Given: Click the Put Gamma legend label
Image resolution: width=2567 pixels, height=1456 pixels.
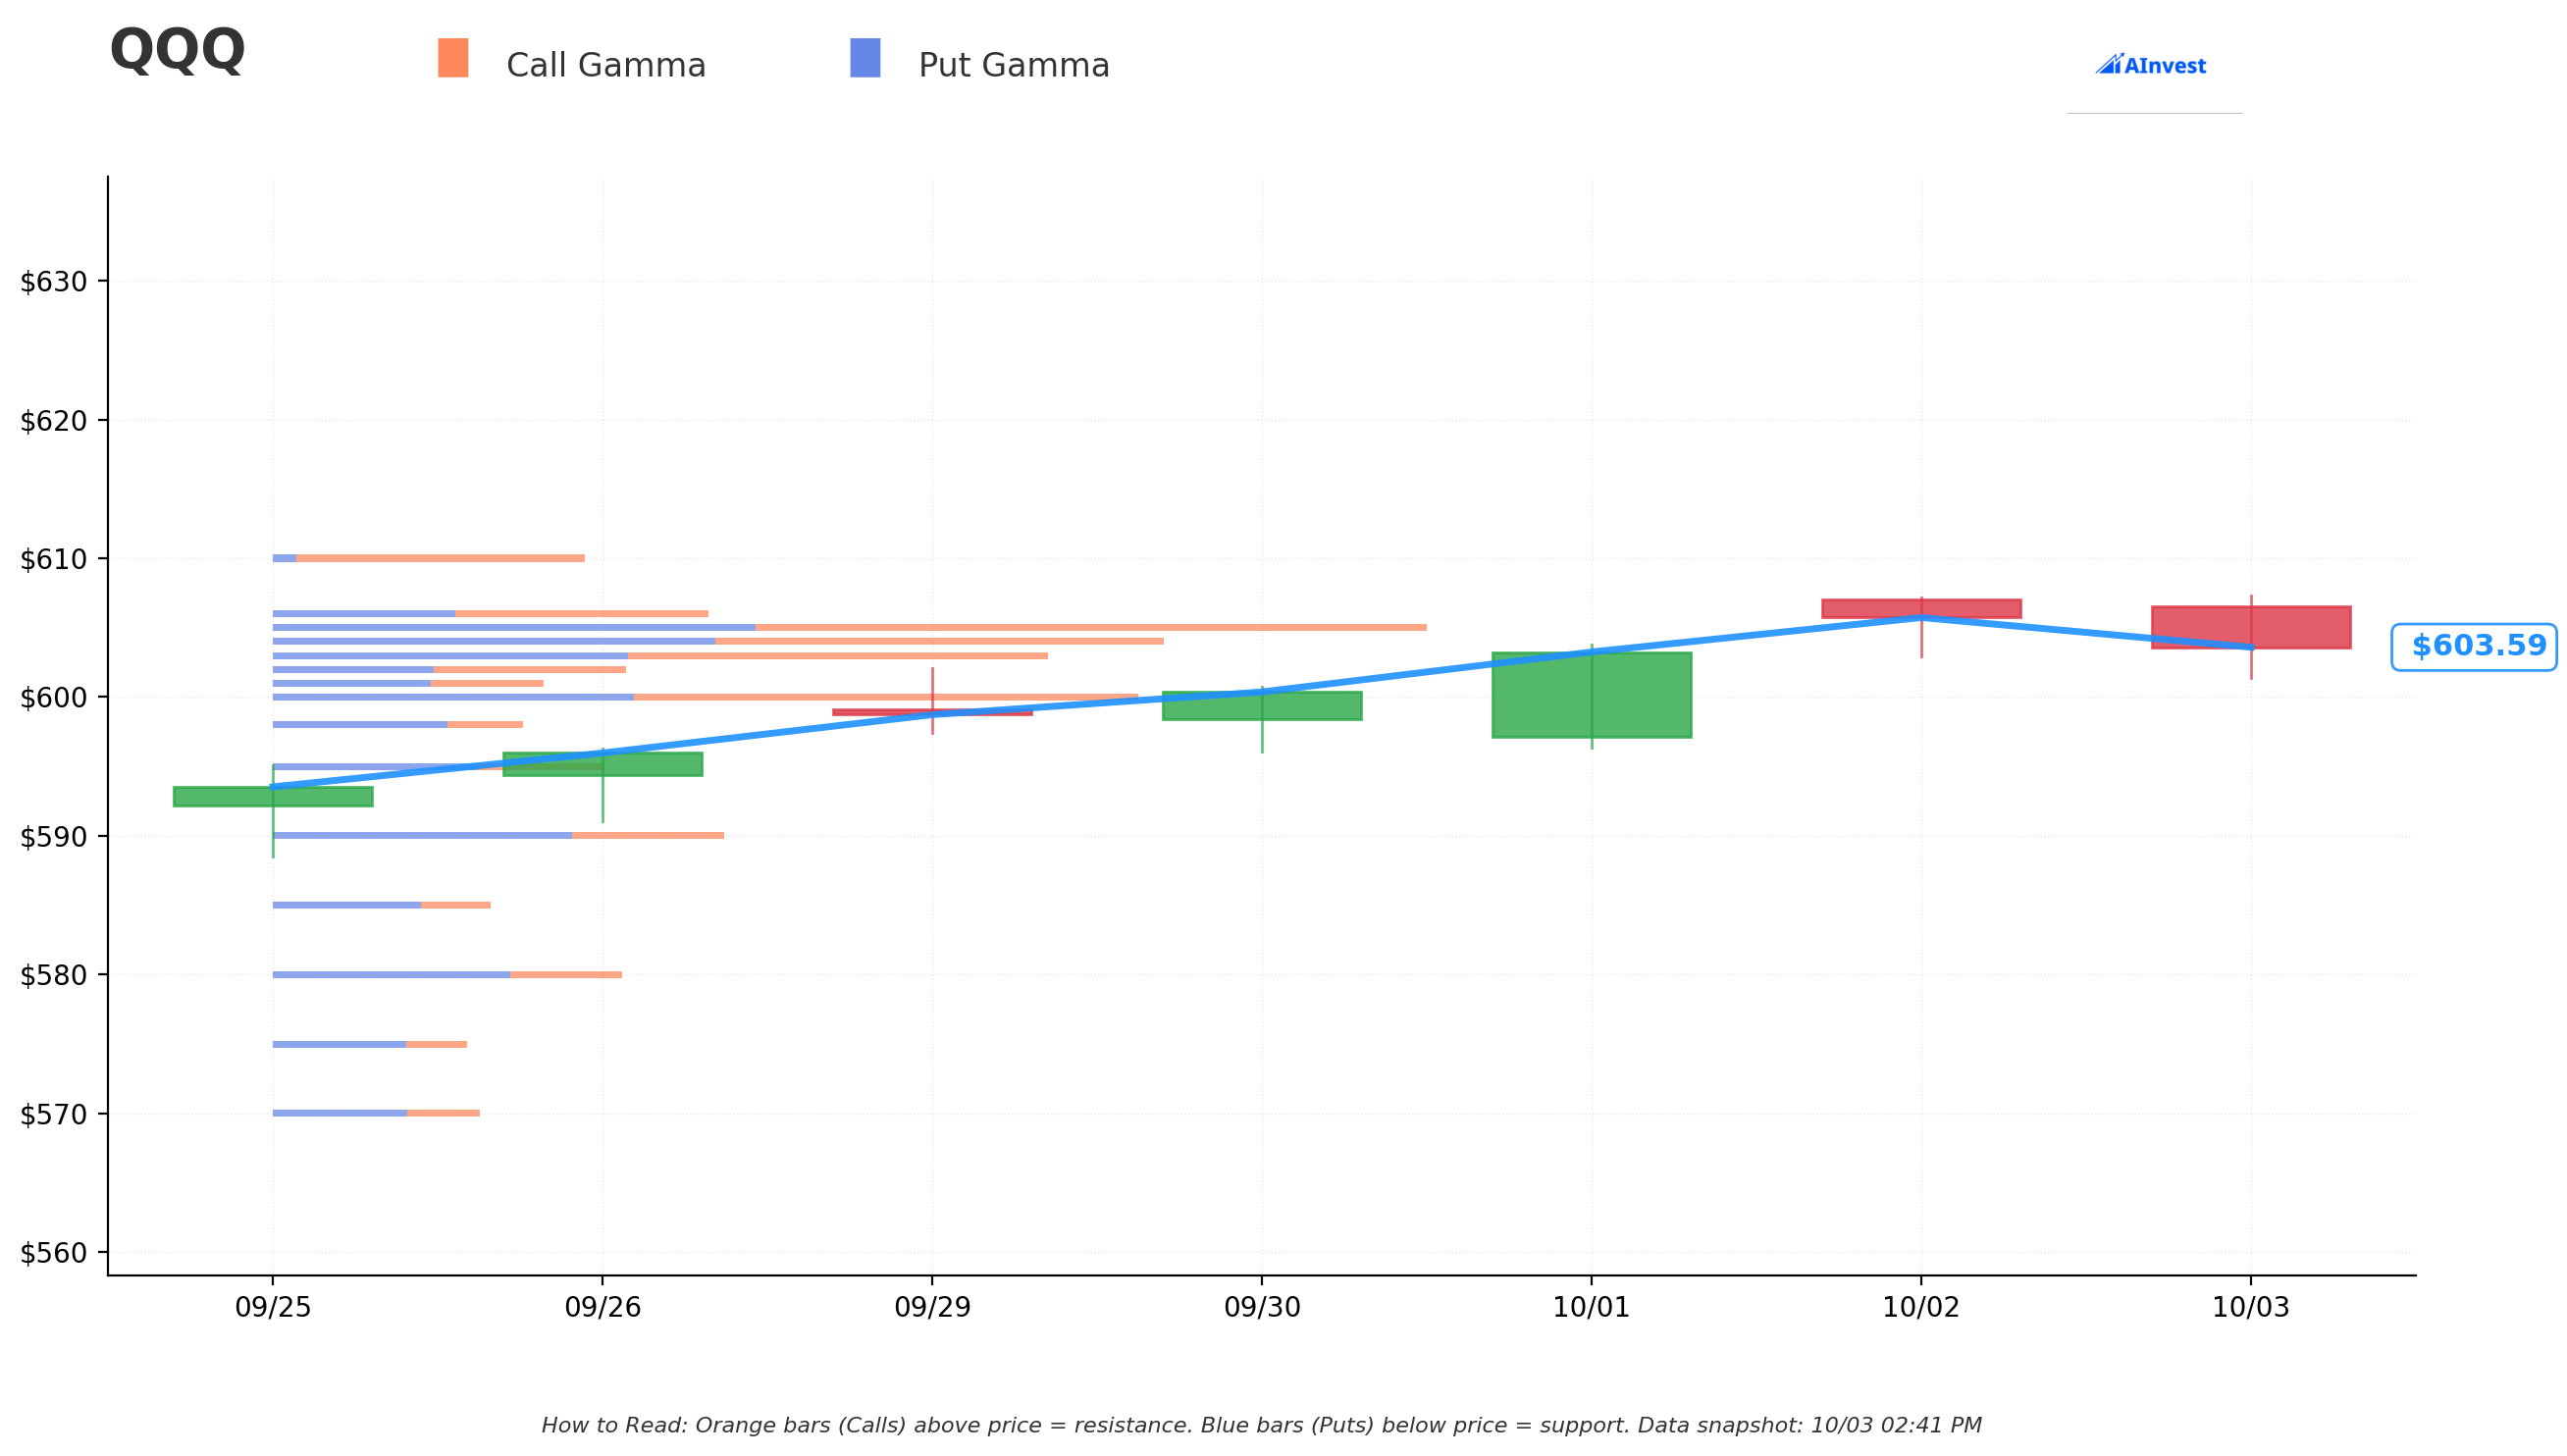Looking at the screenshot, I should coord(1014,66).
